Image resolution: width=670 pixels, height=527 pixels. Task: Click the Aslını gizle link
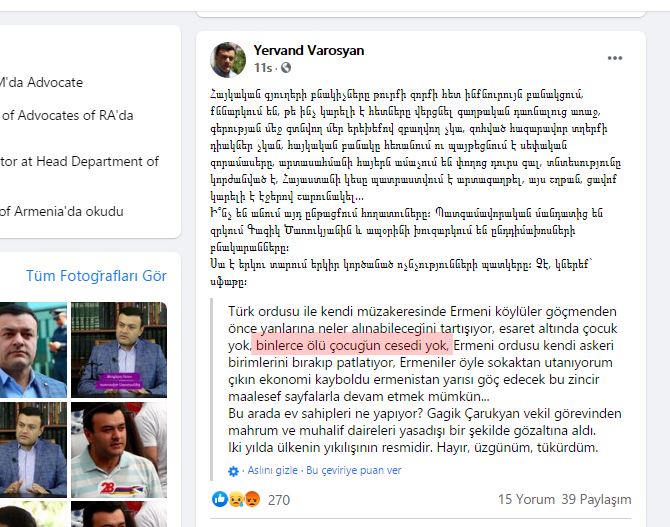pos(273,470)
